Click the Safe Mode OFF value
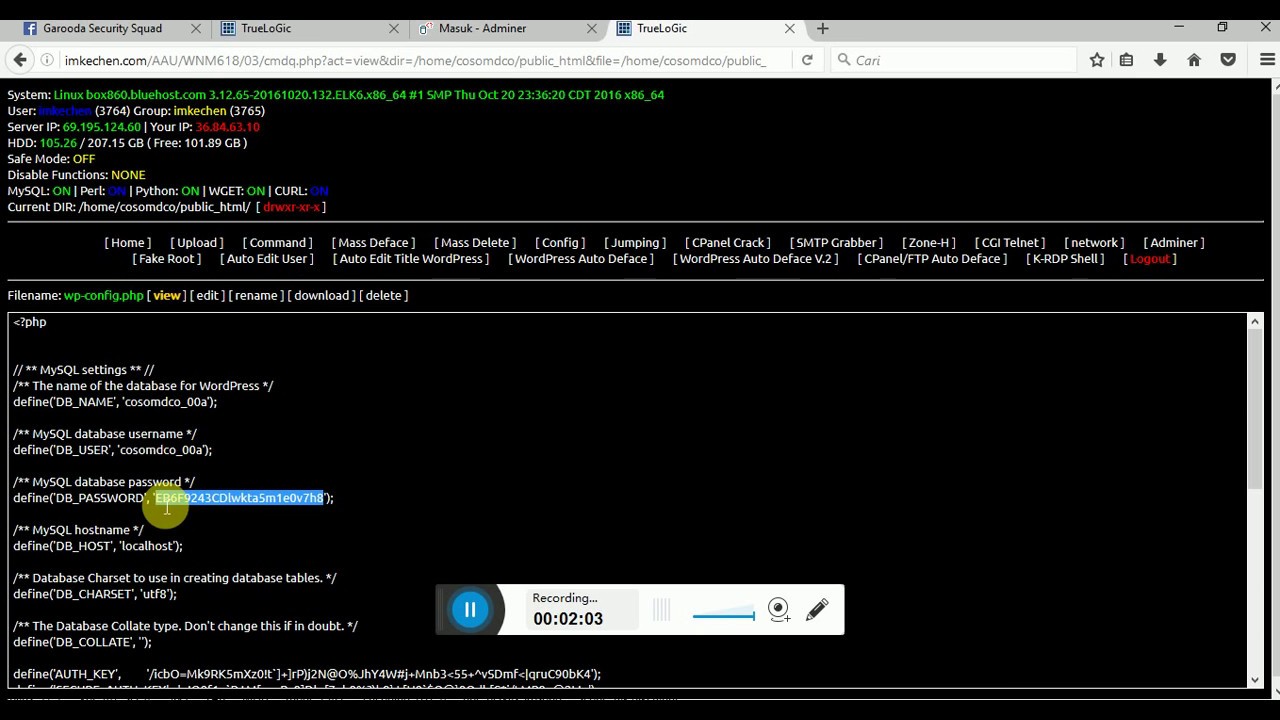 point(84,159)
